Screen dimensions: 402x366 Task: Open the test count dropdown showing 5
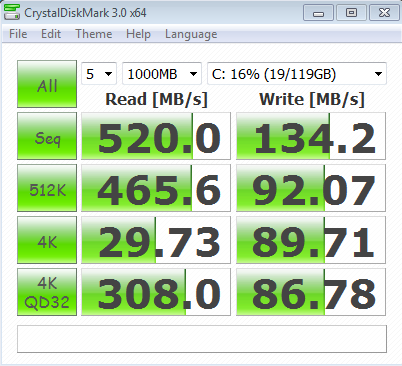(99, 74)
